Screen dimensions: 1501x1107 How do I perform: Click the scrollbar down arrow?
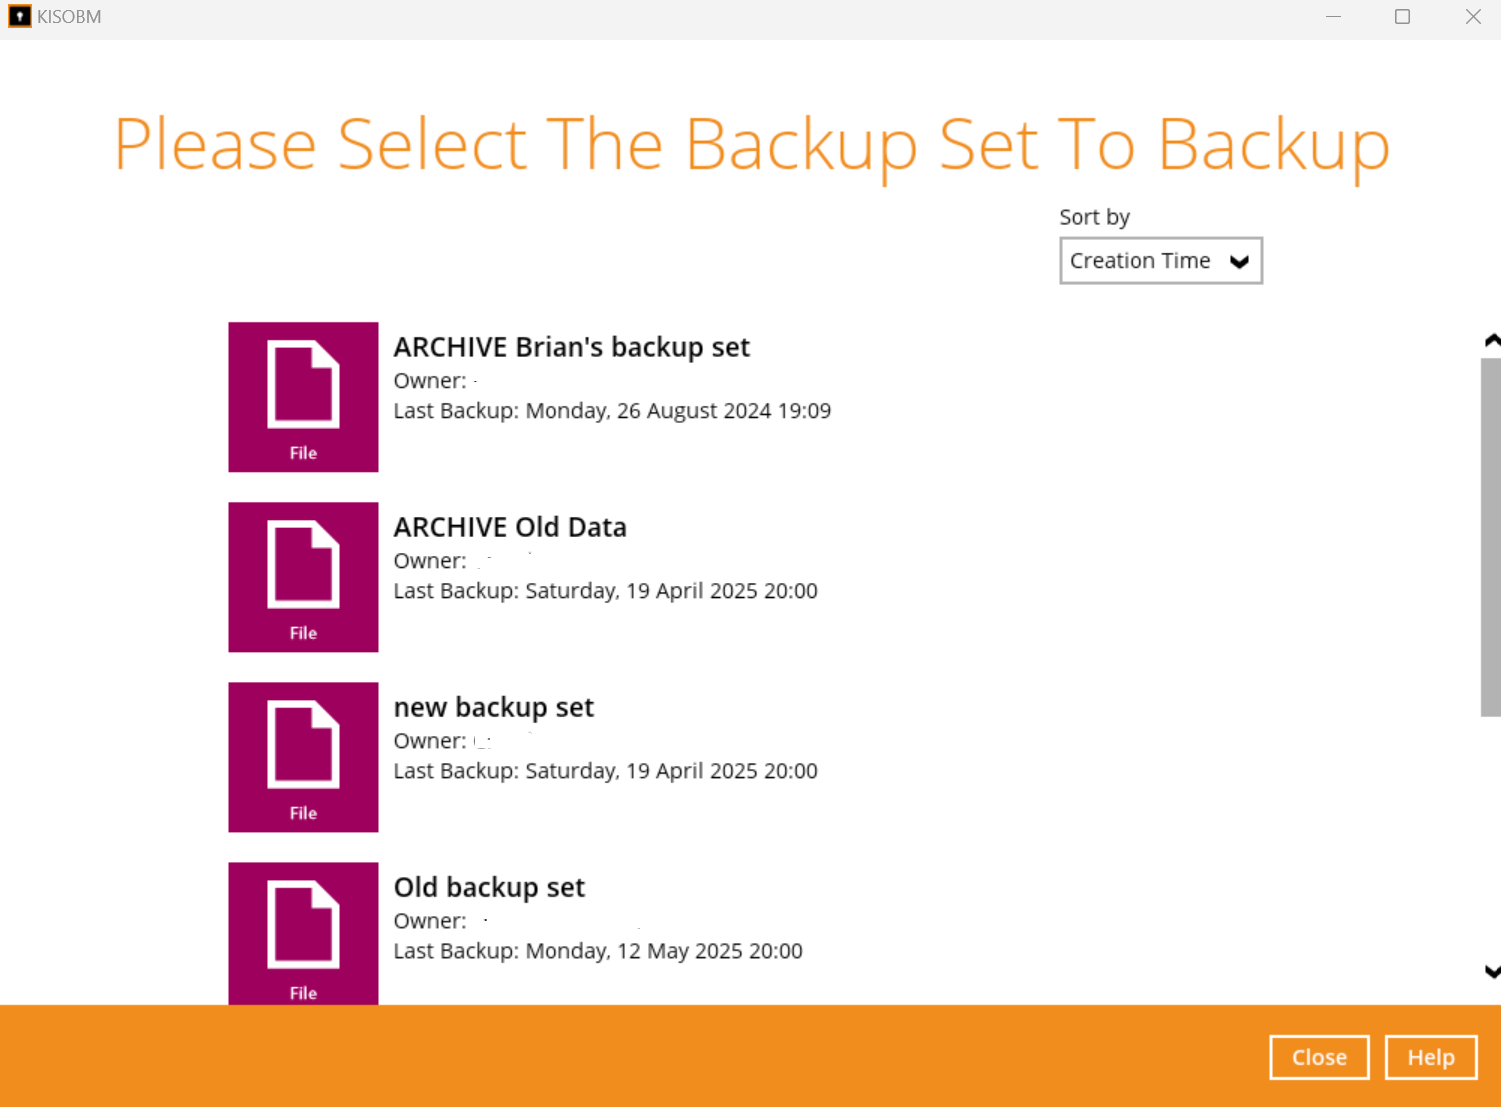click(1490, 971)
